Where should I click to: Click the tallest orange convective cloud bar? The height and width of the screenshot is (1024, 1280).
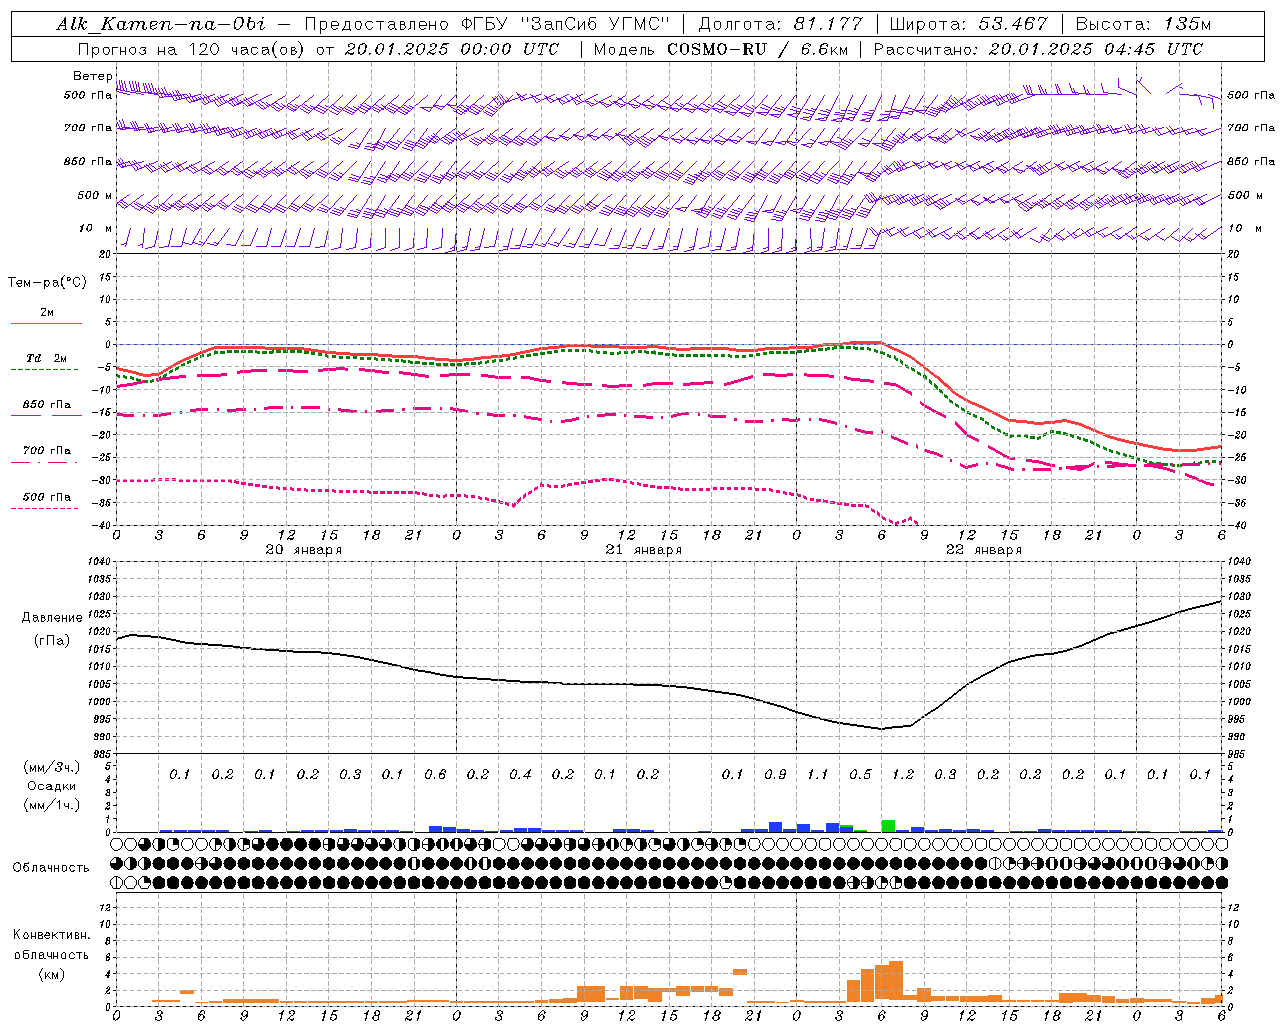[x=896, y=980]
